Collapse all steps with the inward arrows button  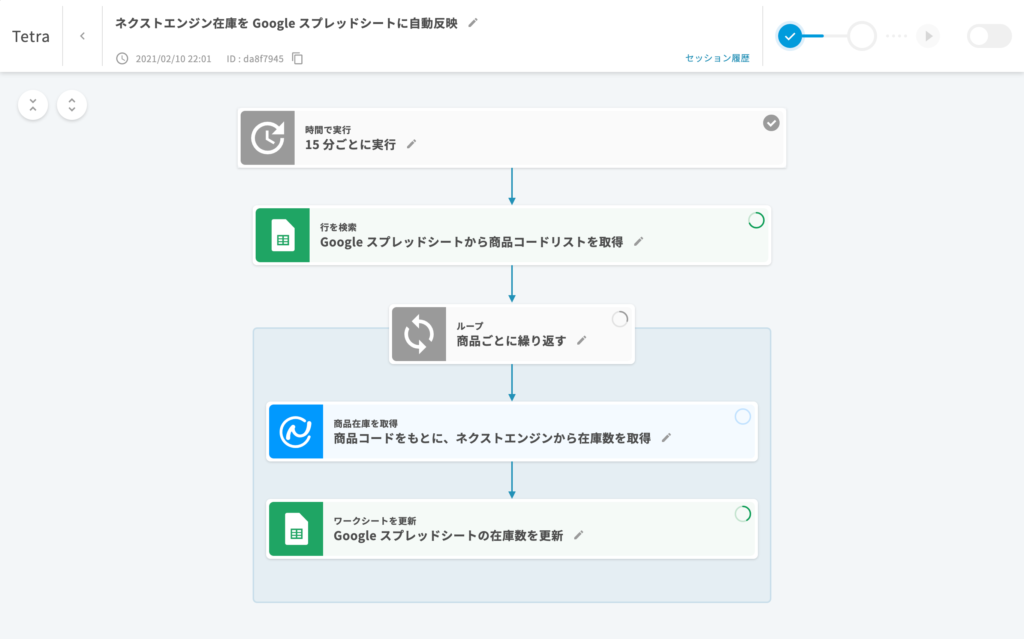[x=33, y=105]
